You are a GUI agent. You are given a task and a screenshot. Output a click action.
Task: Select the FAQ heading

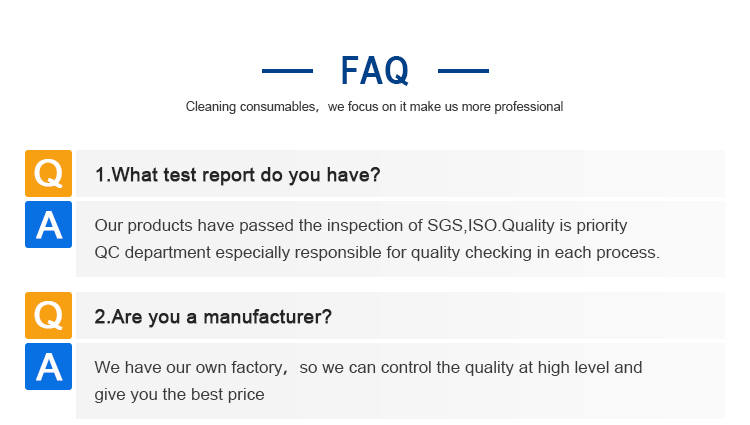pyautogui.click(x=375, y=71)
